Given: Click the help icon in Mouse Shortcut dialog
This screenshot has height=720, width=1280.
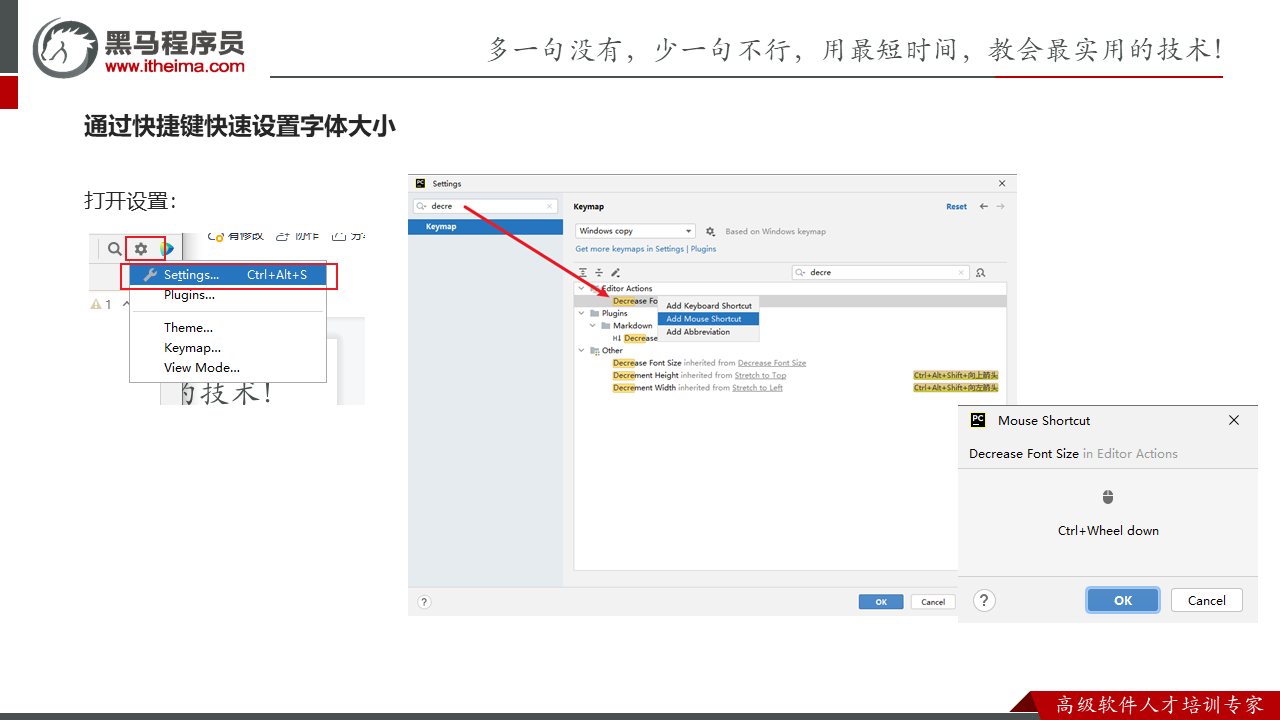Looking at the screenshot, I should coord(984,600).
